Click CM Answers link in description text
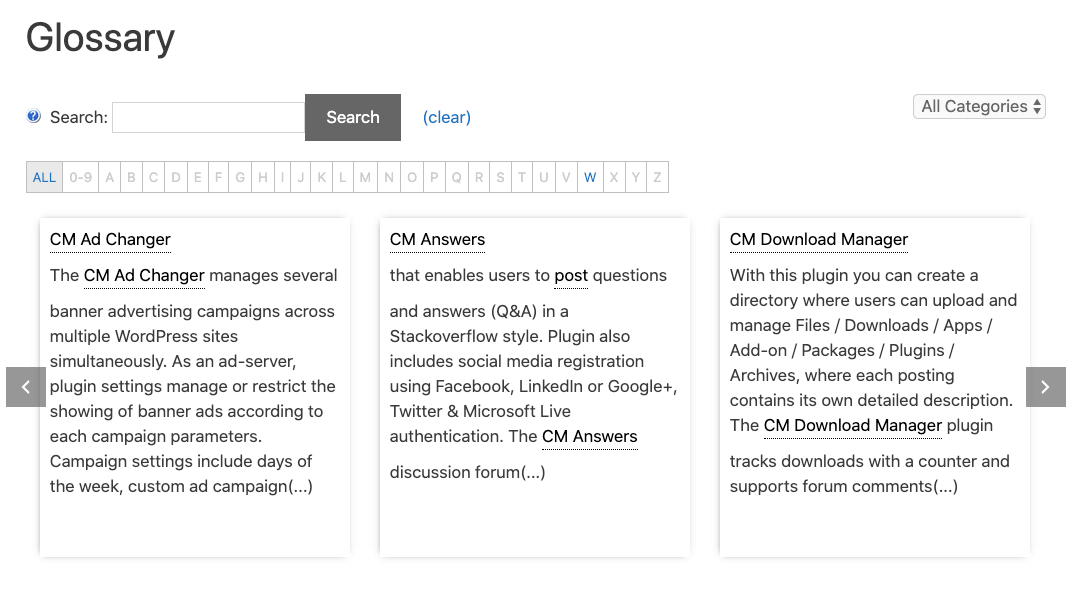The height and width of the screenshot is (595, 1076). [589, 436]
